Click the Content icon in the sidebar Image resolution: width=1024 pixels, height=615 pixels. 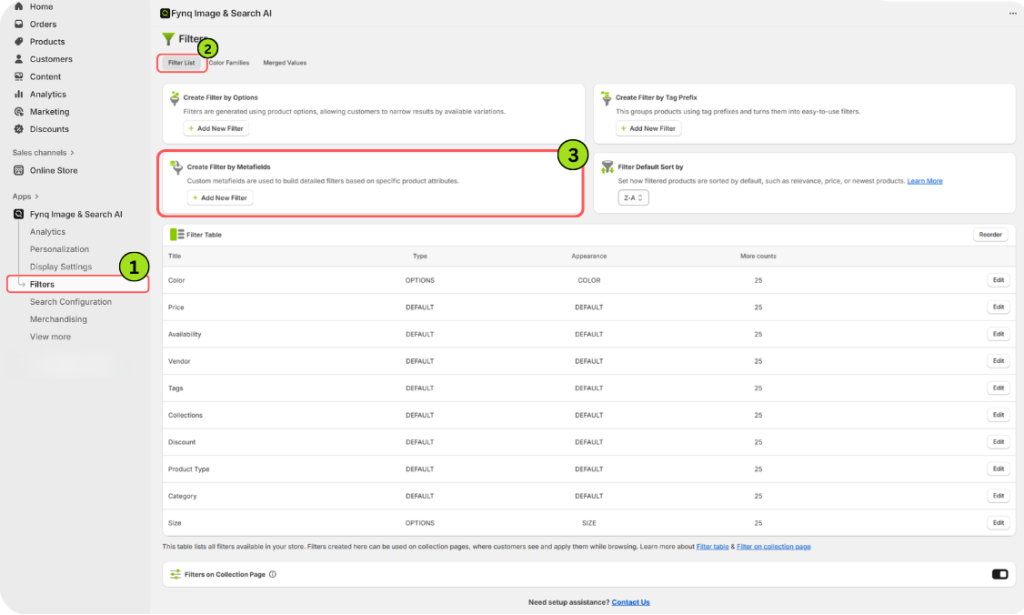pyautogui.click(x=18, y=76)
